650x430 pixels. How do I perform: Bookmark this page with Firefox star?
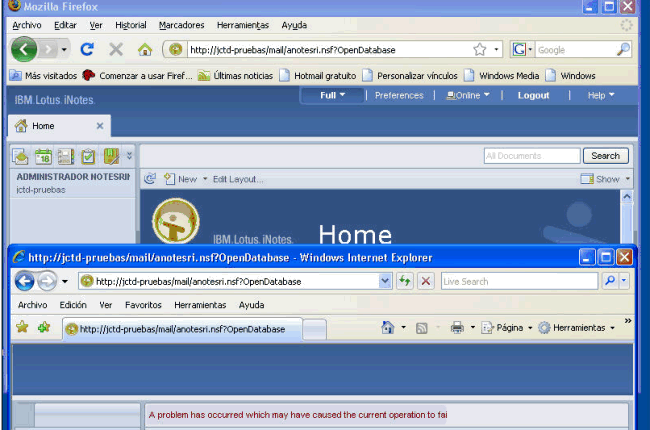click(480, 49)
